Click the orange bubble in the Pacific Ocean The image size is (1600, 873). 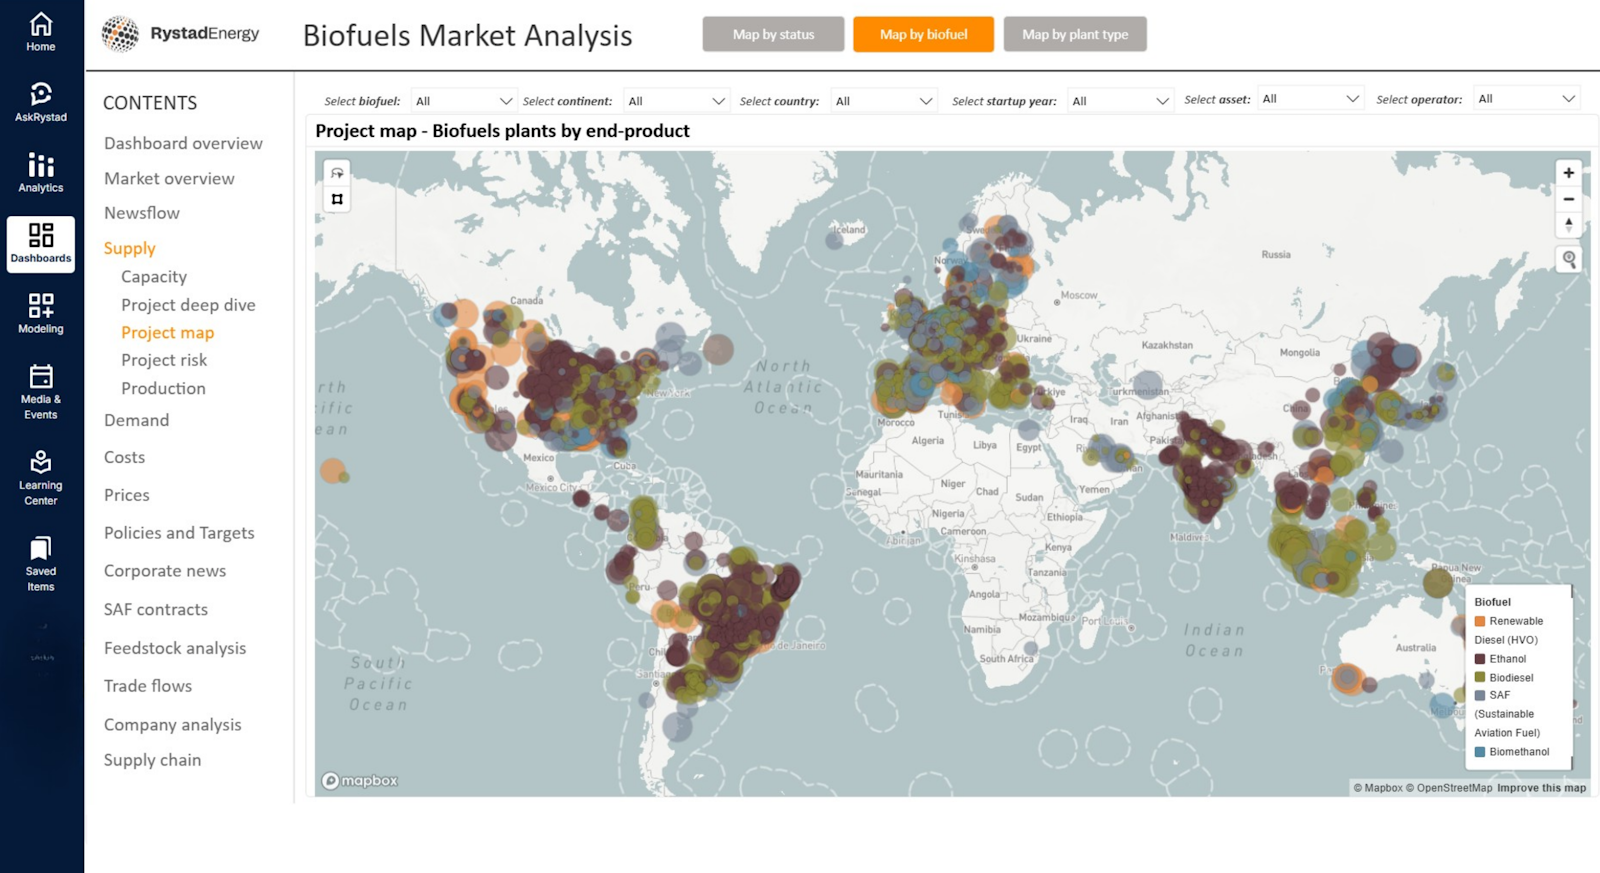pyautogui.click(x=332, y=470)
